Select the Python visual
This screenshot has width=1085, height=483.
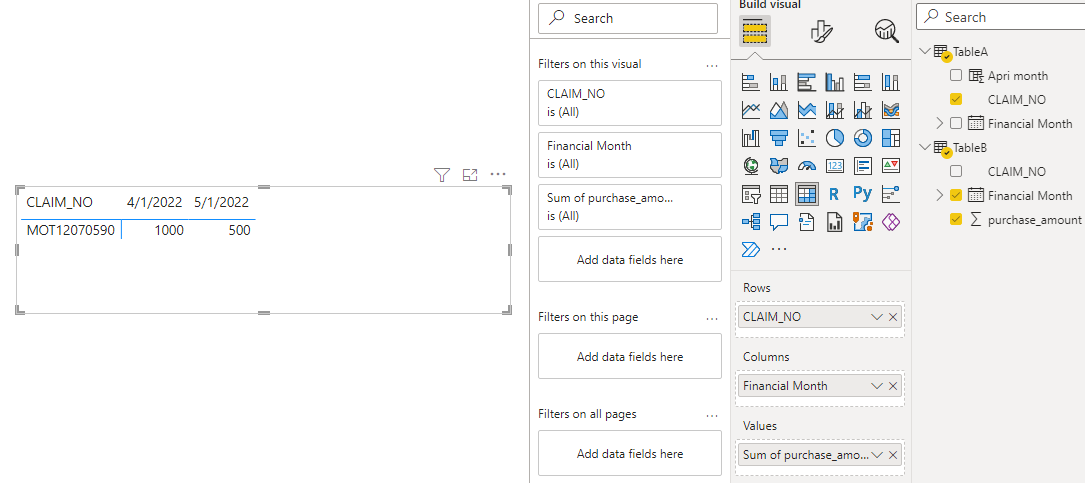click(x=863, y=194)
